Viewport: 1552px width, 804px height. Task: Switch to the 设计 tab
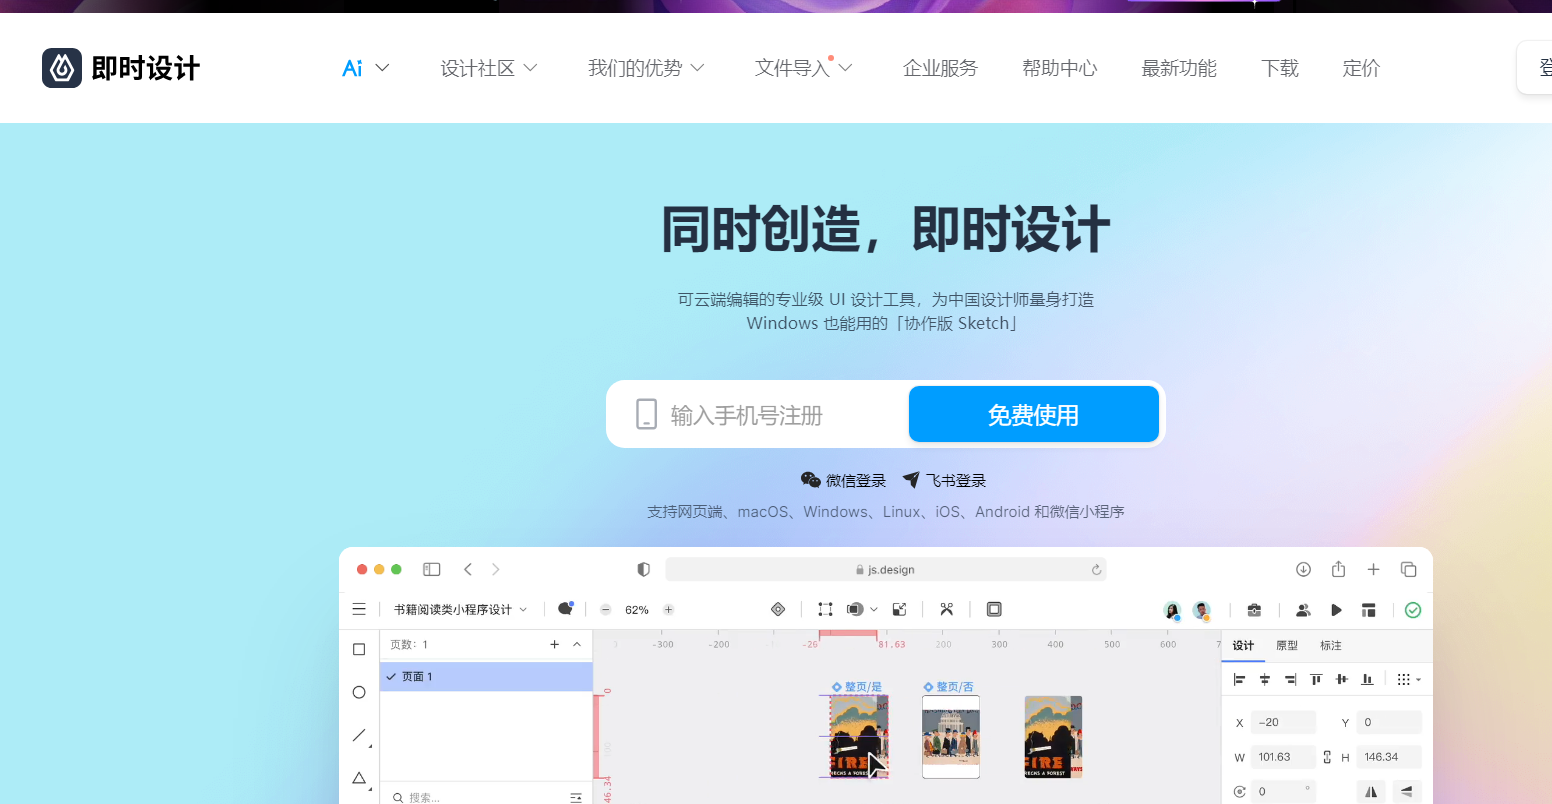[1243, 645]
